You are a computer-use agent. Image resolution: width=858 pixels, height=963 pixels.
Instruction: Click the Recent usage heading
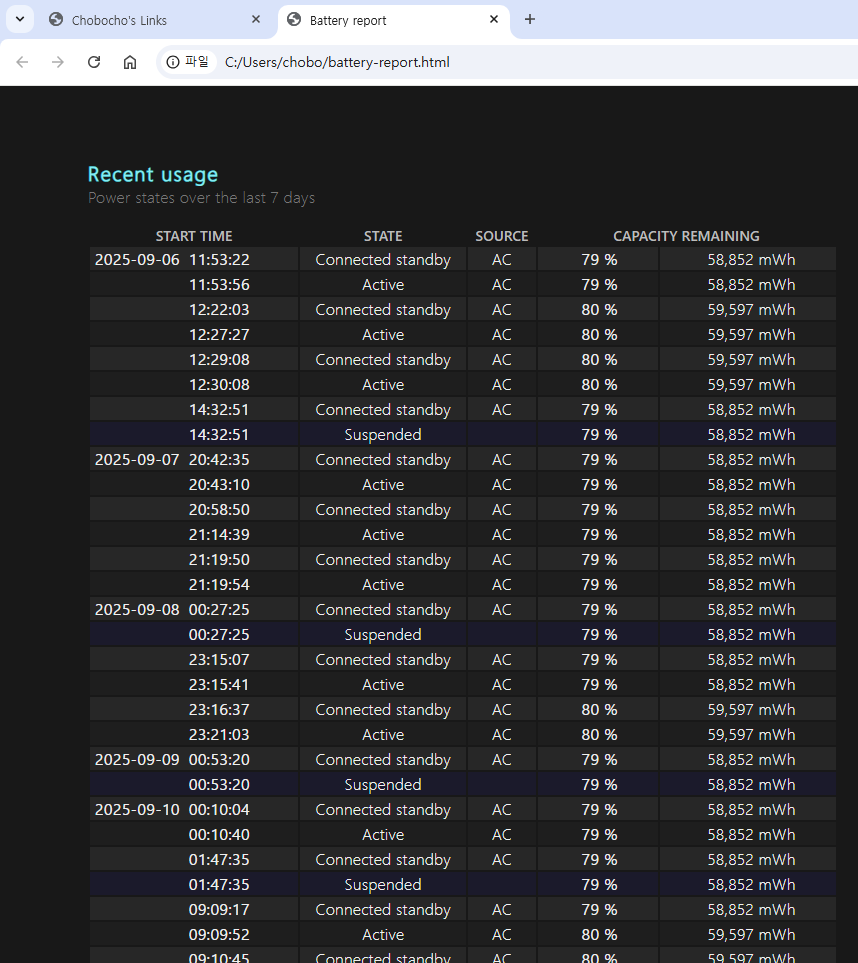tap(153, 174)
